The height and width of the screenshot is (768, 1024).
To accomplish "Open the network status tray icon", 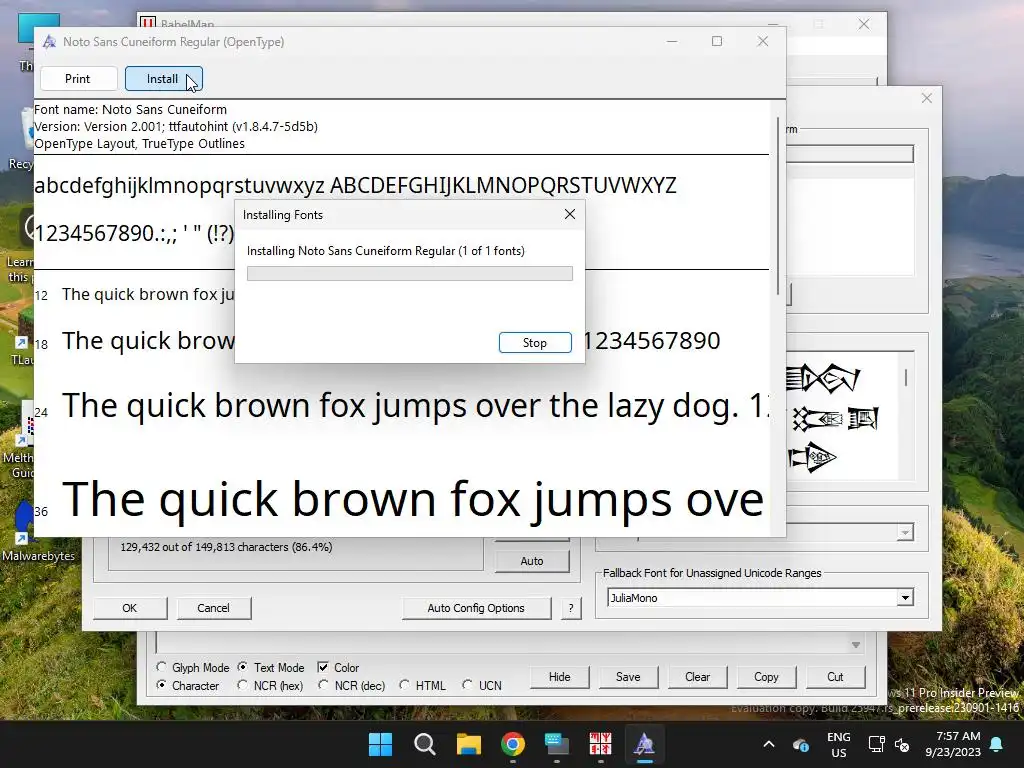I will (x=876, y=744).
